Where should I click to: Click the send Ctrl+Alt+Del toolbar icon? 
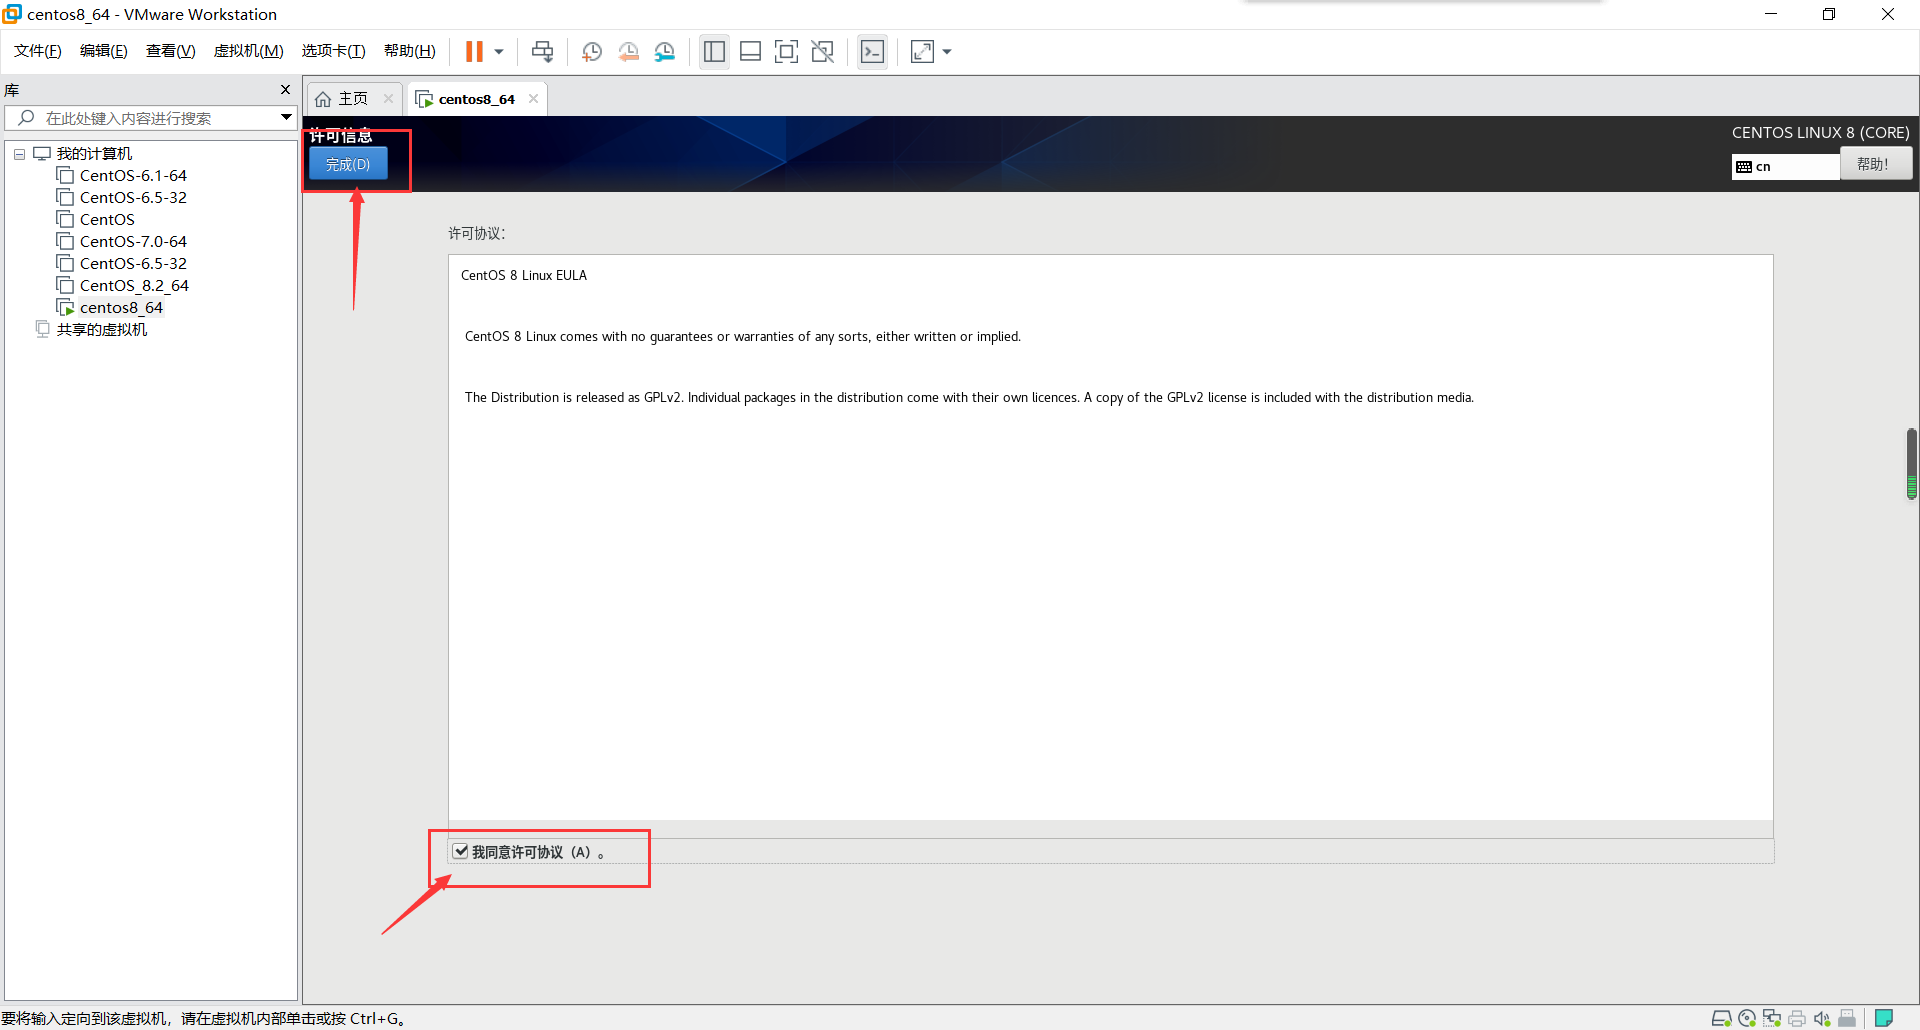pyautogui.click(x=542, y=51)
